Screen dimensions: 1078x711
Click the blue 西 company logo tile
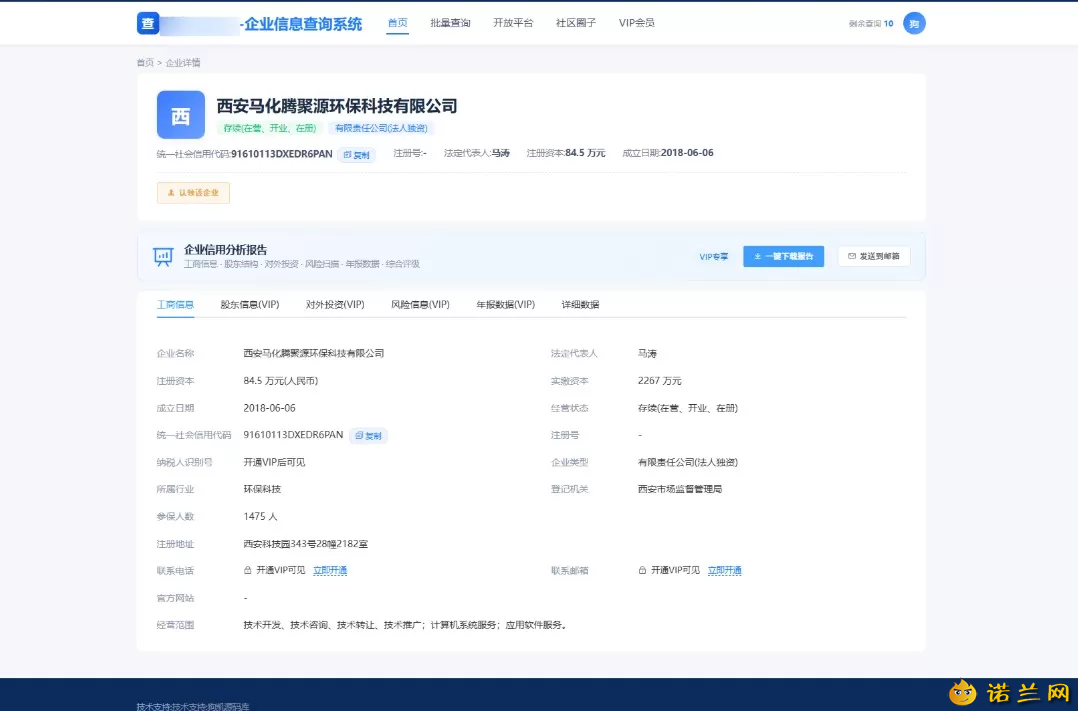pos(181,115)
